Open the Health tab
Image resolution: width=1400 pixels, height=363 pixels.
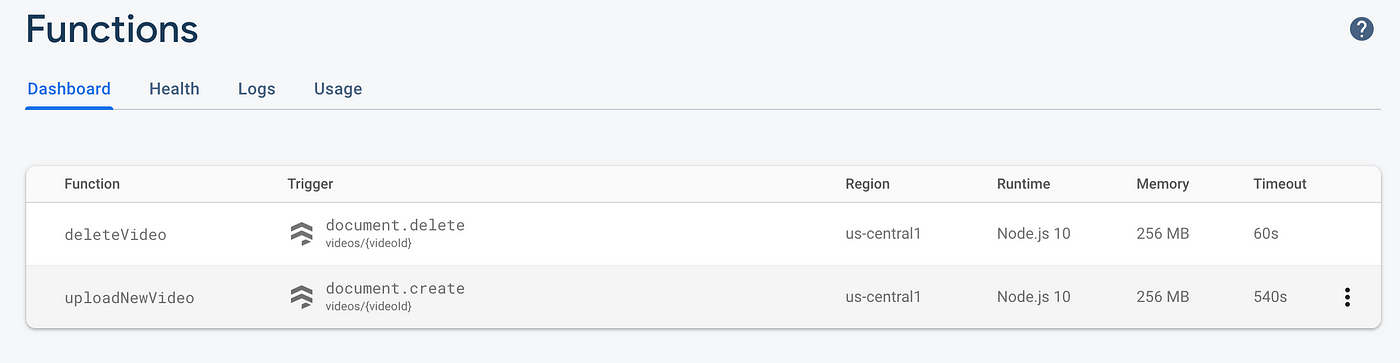pos(174,89)
